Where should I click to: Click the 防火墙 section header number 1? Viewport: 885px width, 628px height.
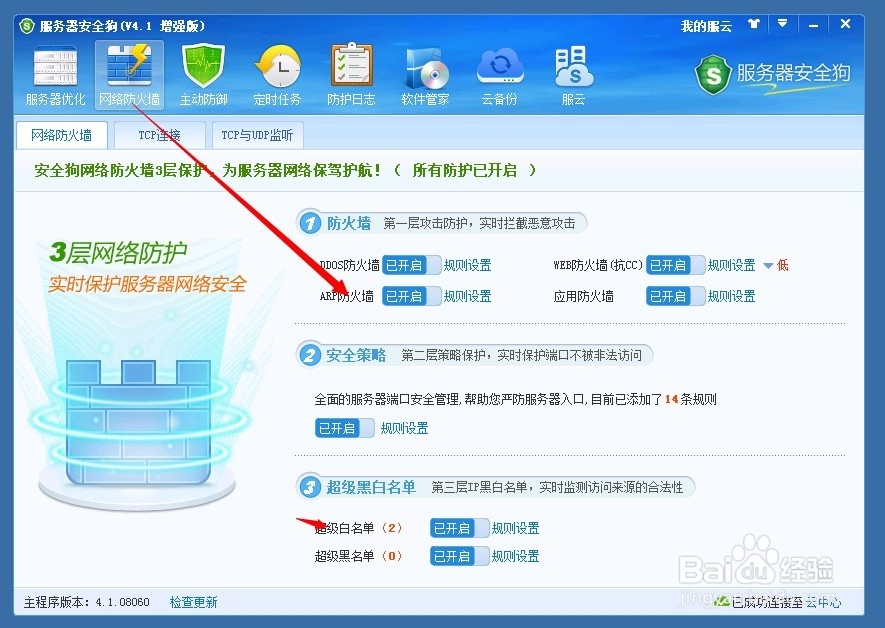310,223
